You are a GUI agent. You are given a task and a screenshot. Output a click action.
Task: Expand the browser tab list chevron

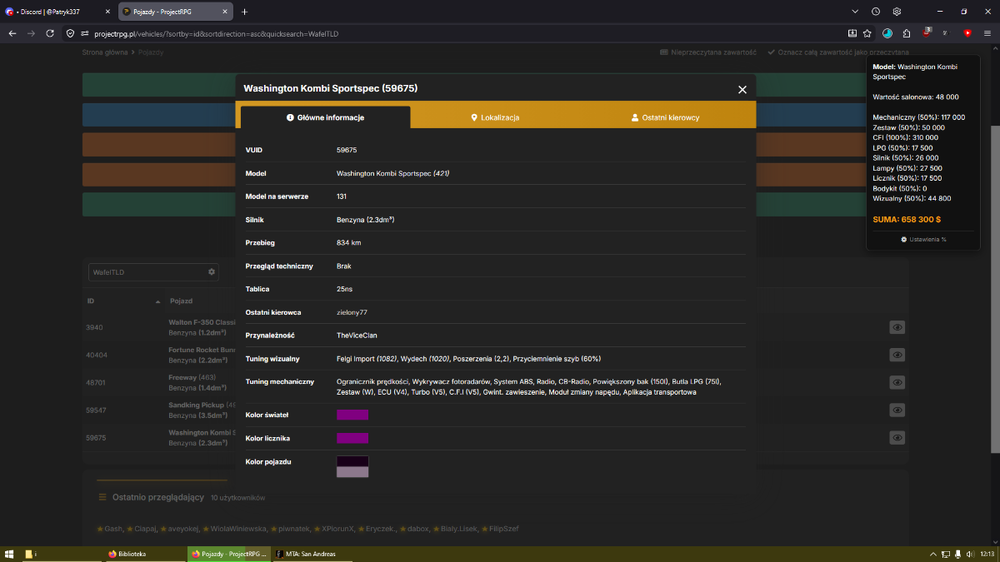(855, 11)
